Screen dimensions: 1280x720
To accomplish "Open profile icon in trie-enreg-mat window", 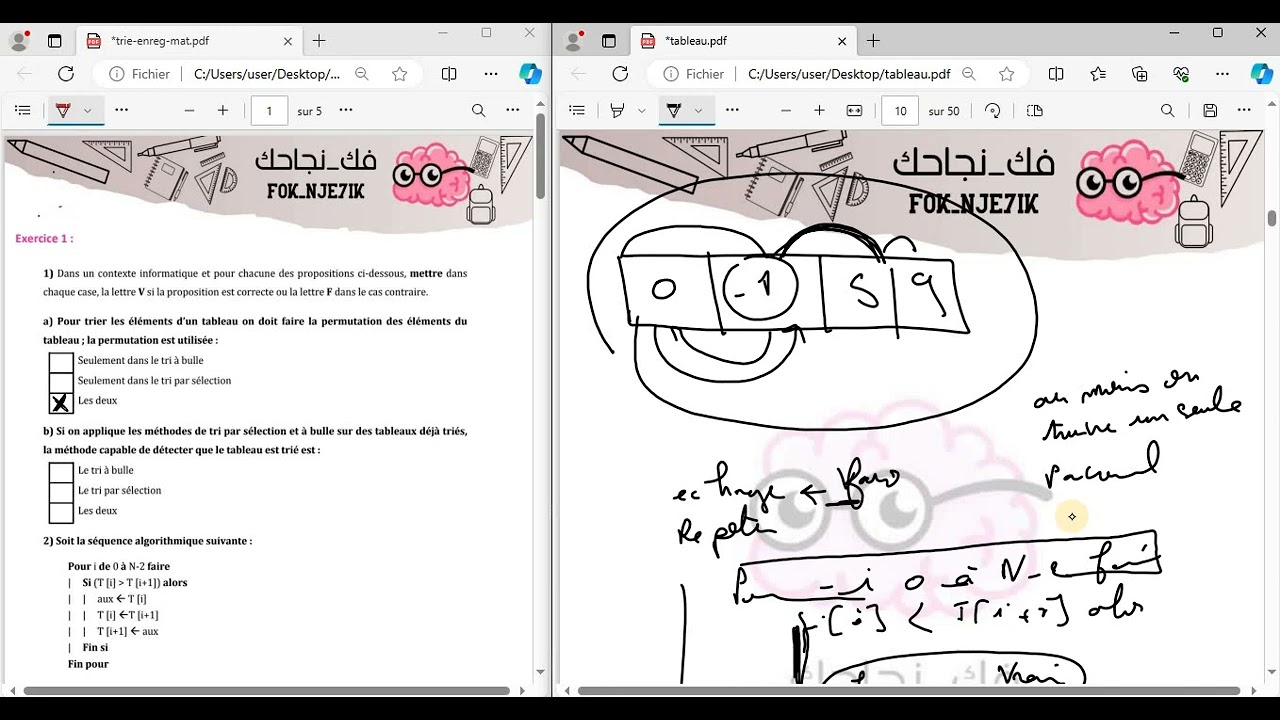I will coord(19,41).
